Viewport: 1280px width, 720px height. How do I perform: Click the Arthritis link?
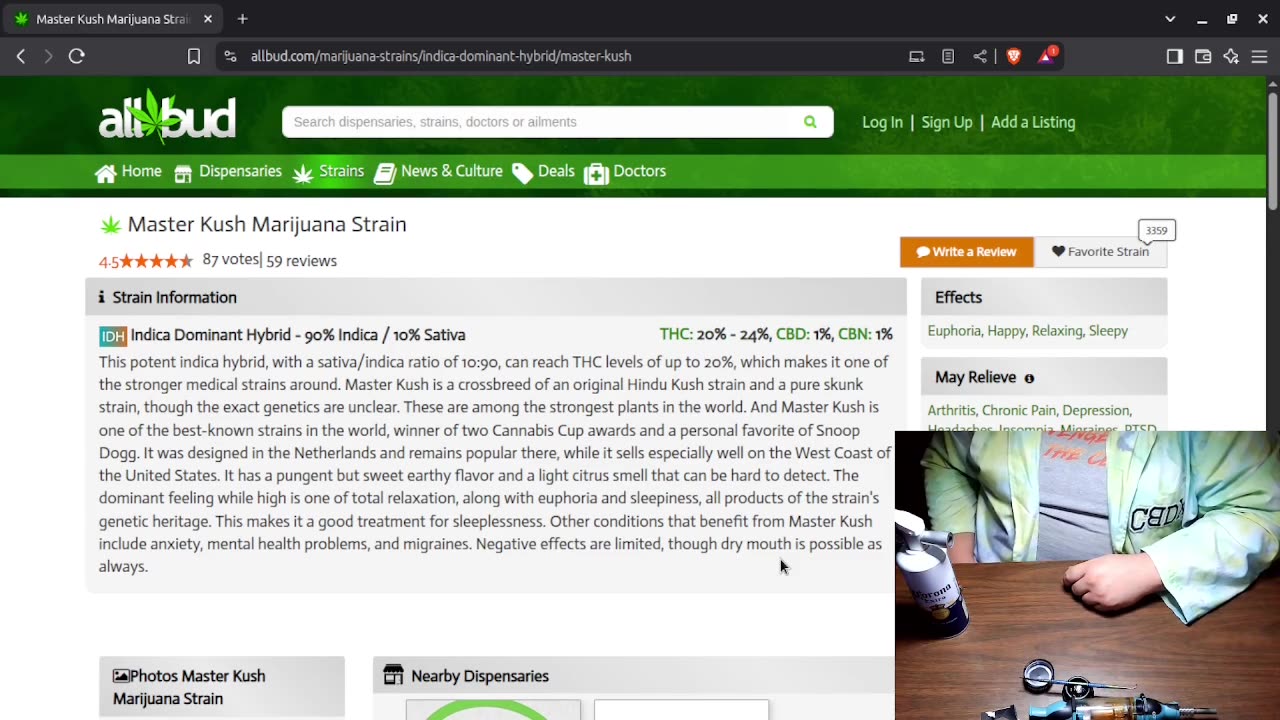tap(951, 410)
